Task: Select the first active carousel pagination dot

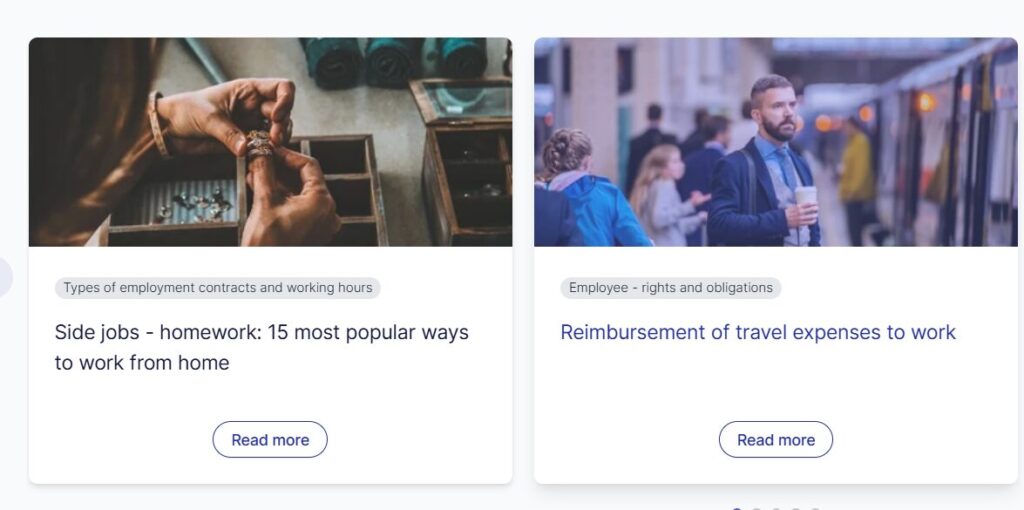Action: click(x=737, y=509)
